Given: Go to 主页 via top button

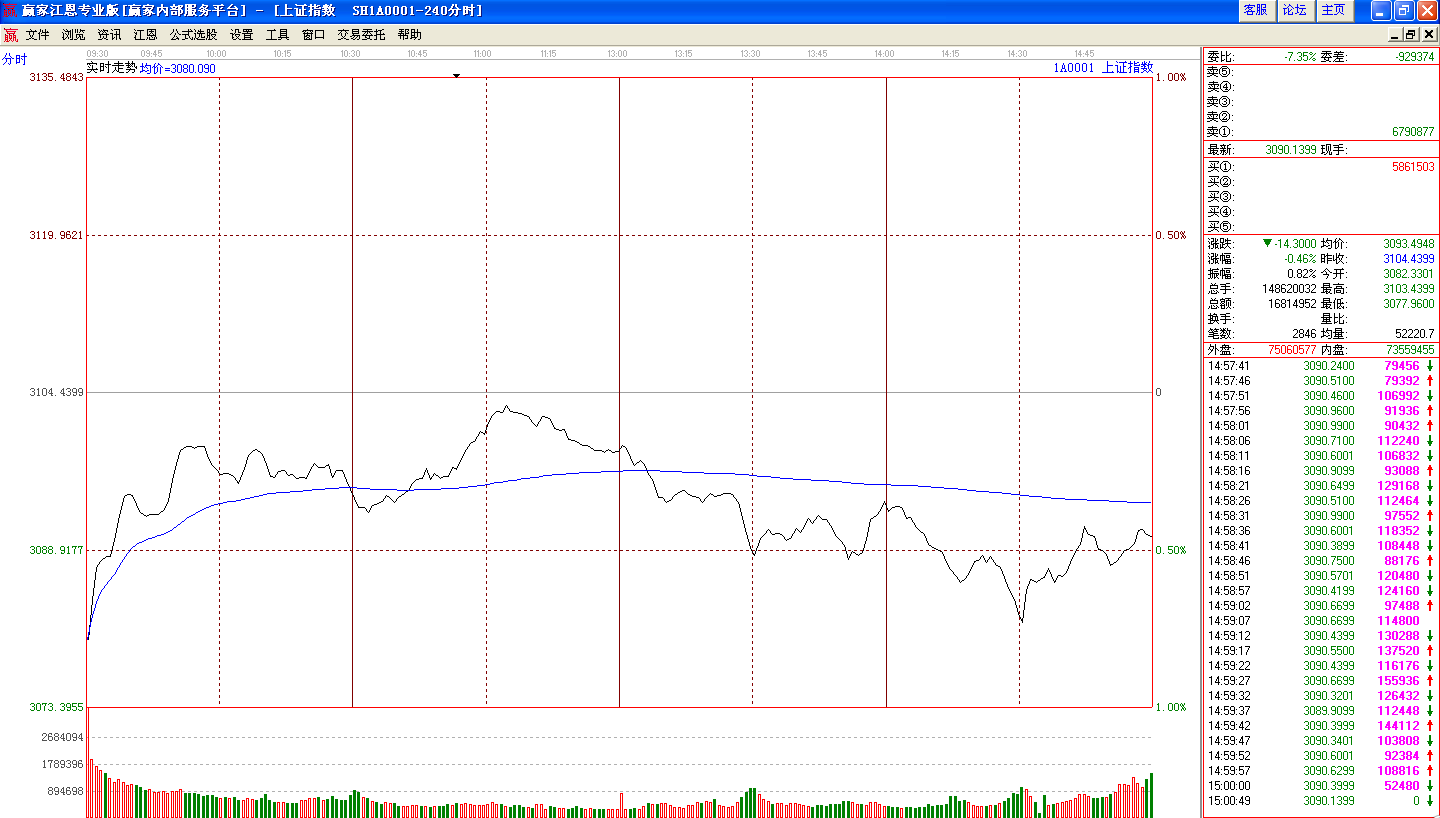Looking at the screenshot, I should [x=1333, y=10].
